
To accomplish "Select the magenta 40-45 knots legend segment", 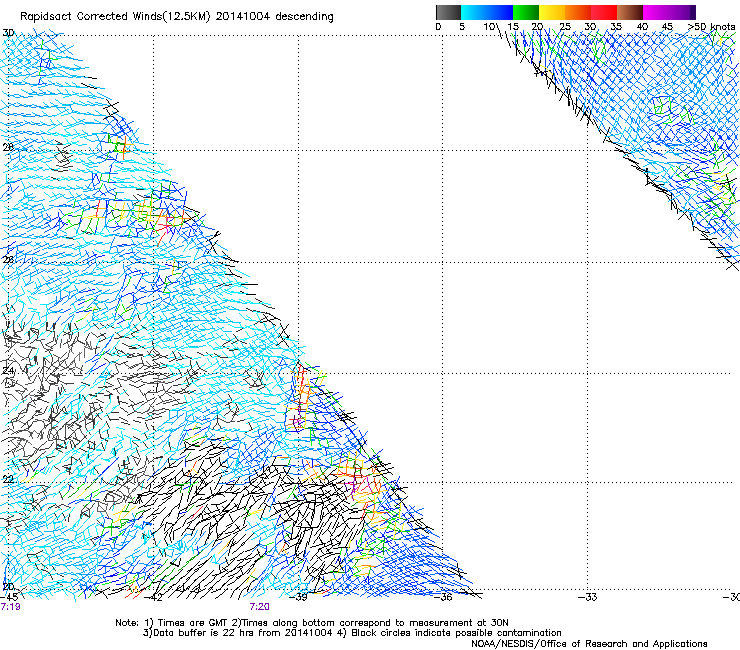I will pos(656,12).
